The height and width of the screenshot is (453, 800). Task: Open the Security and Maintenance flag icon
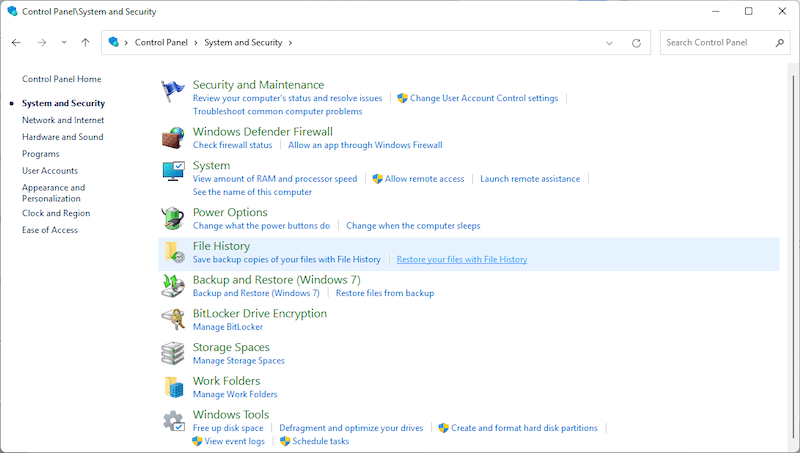[x=173, y=92]
